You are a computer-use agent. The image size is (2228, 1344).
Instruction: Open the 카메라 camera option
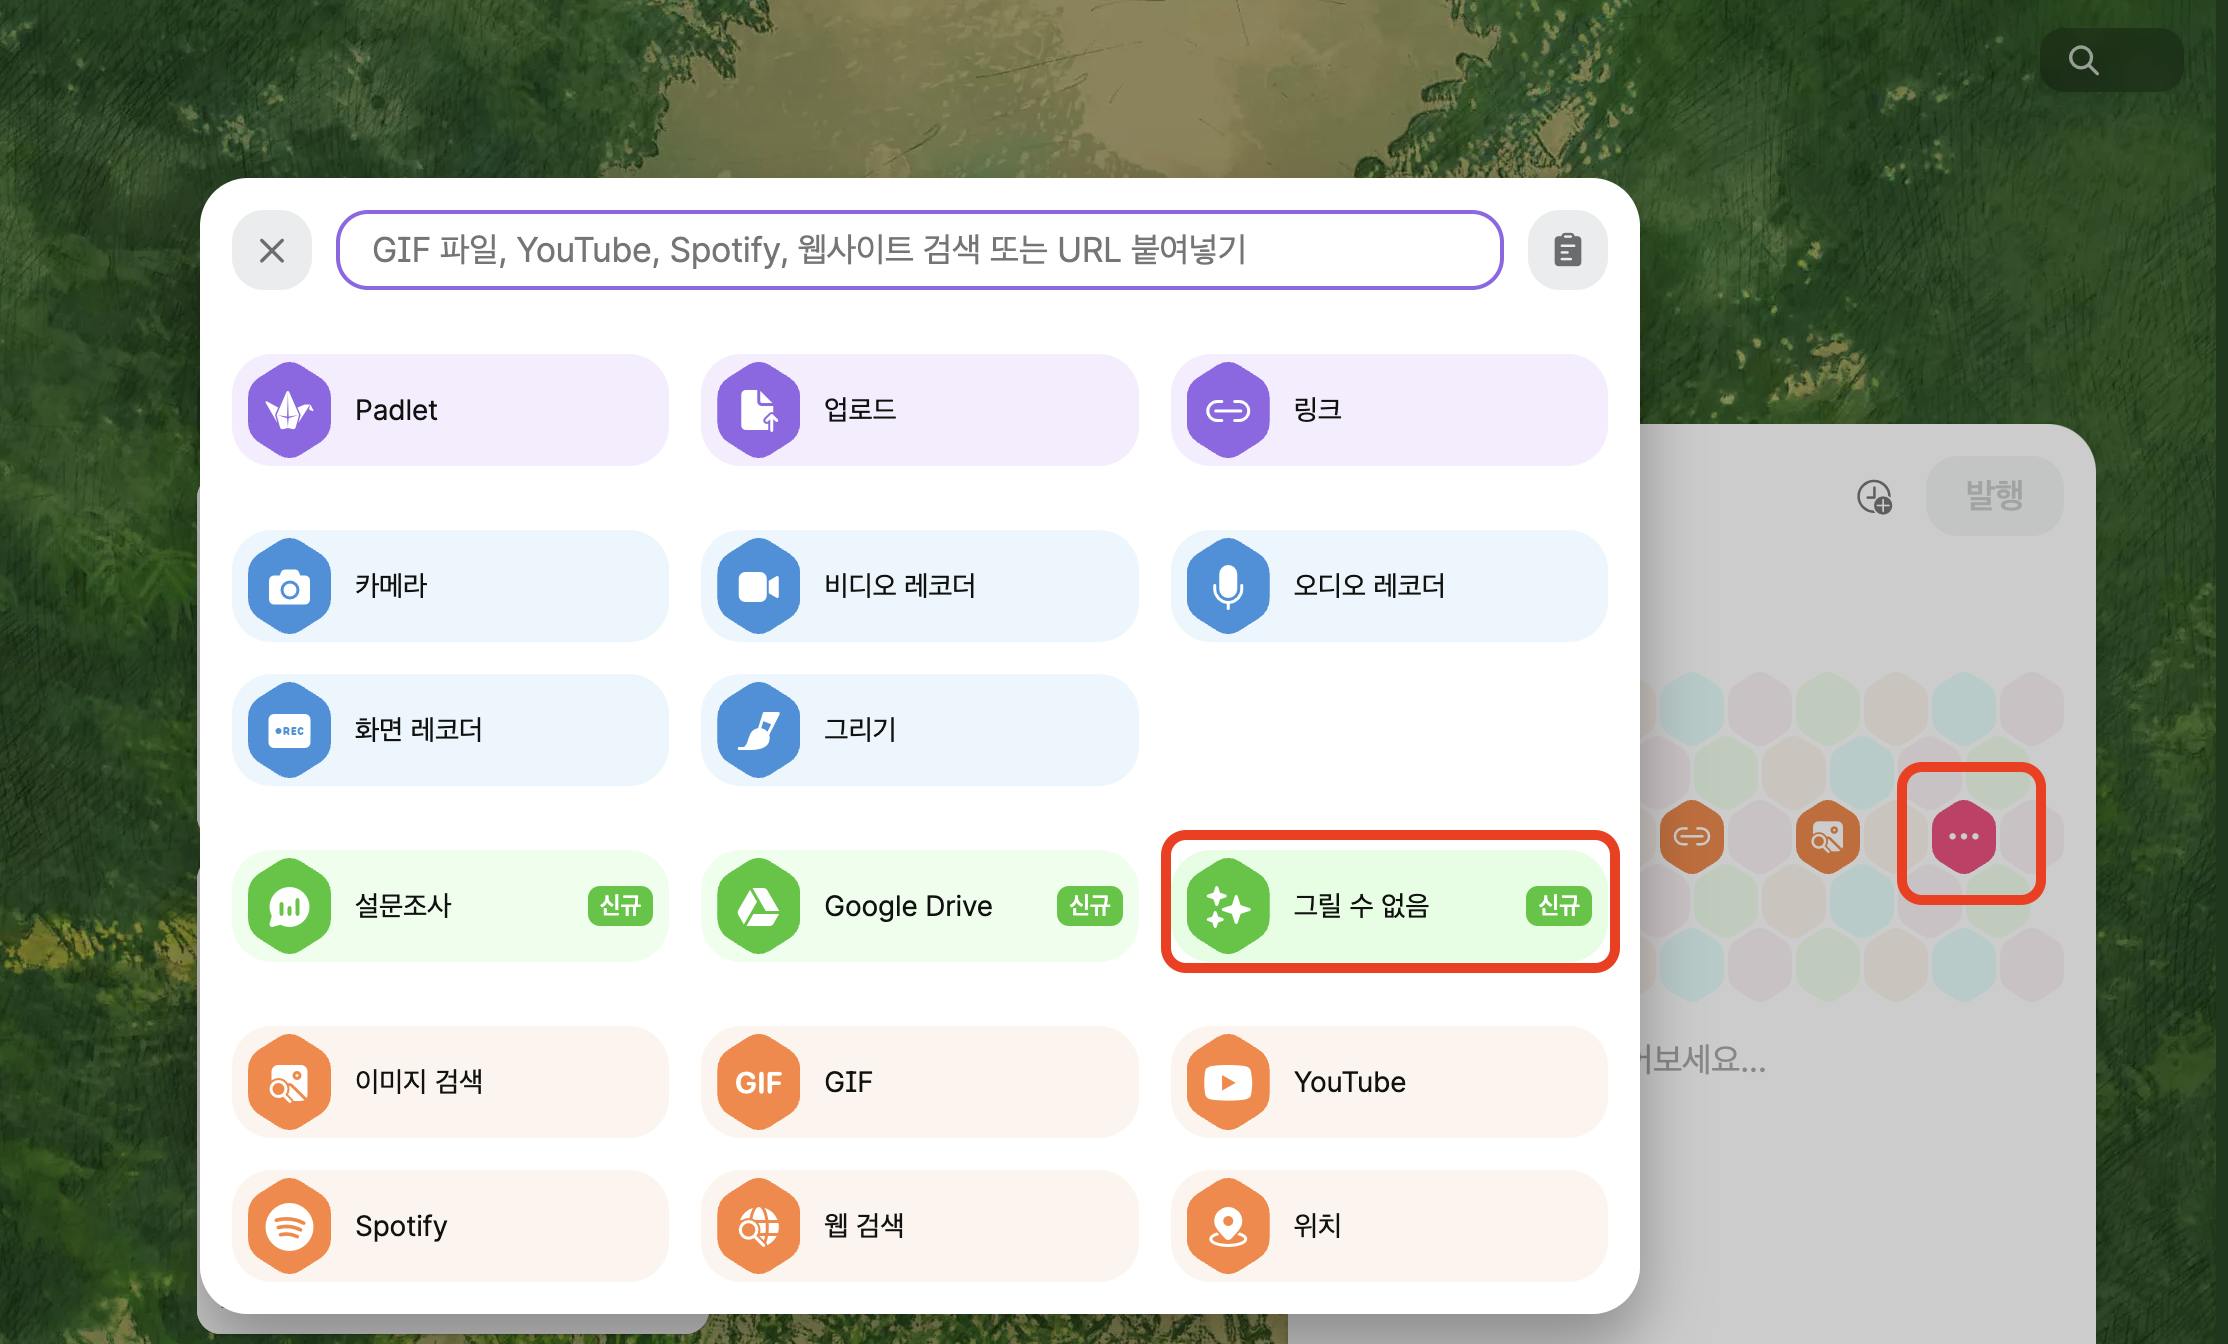click(450, 586)
